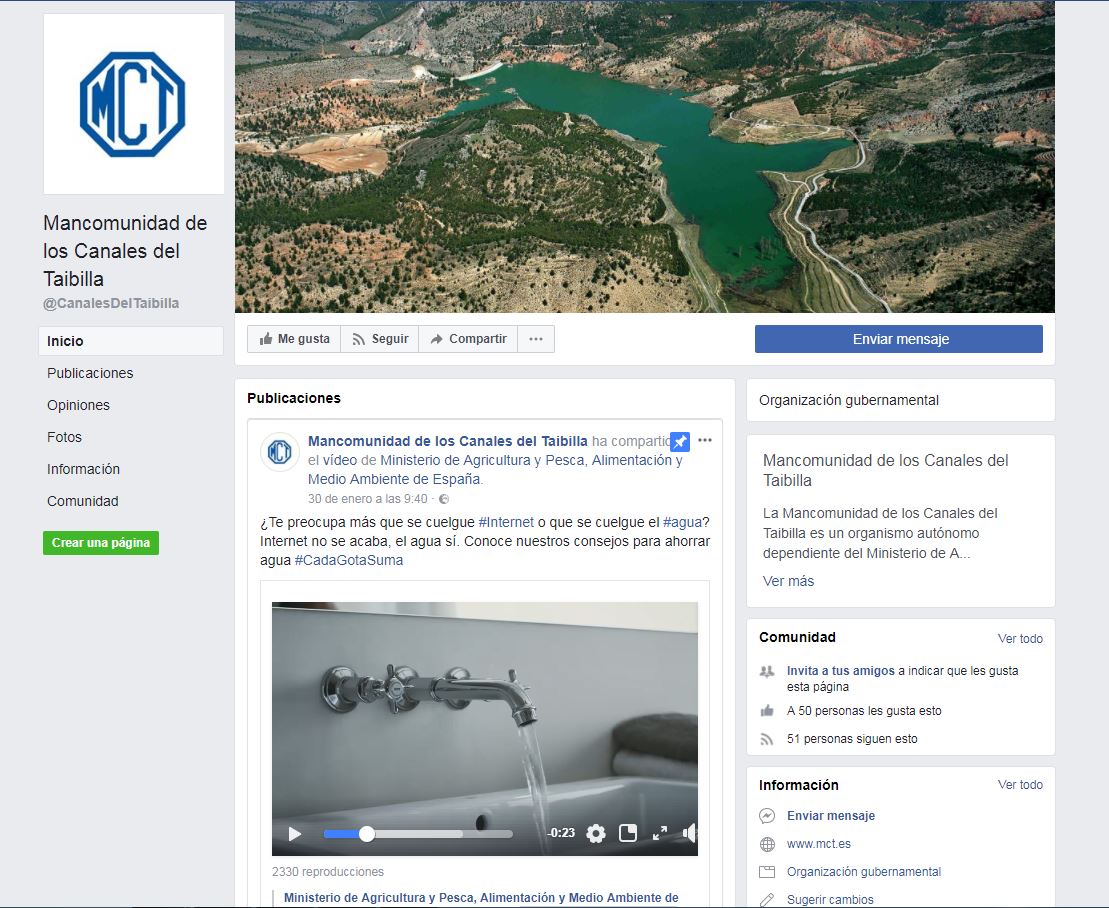Click the faucet video frame
The width and height of the screenshot is (1109, 908).
(484, 728)
